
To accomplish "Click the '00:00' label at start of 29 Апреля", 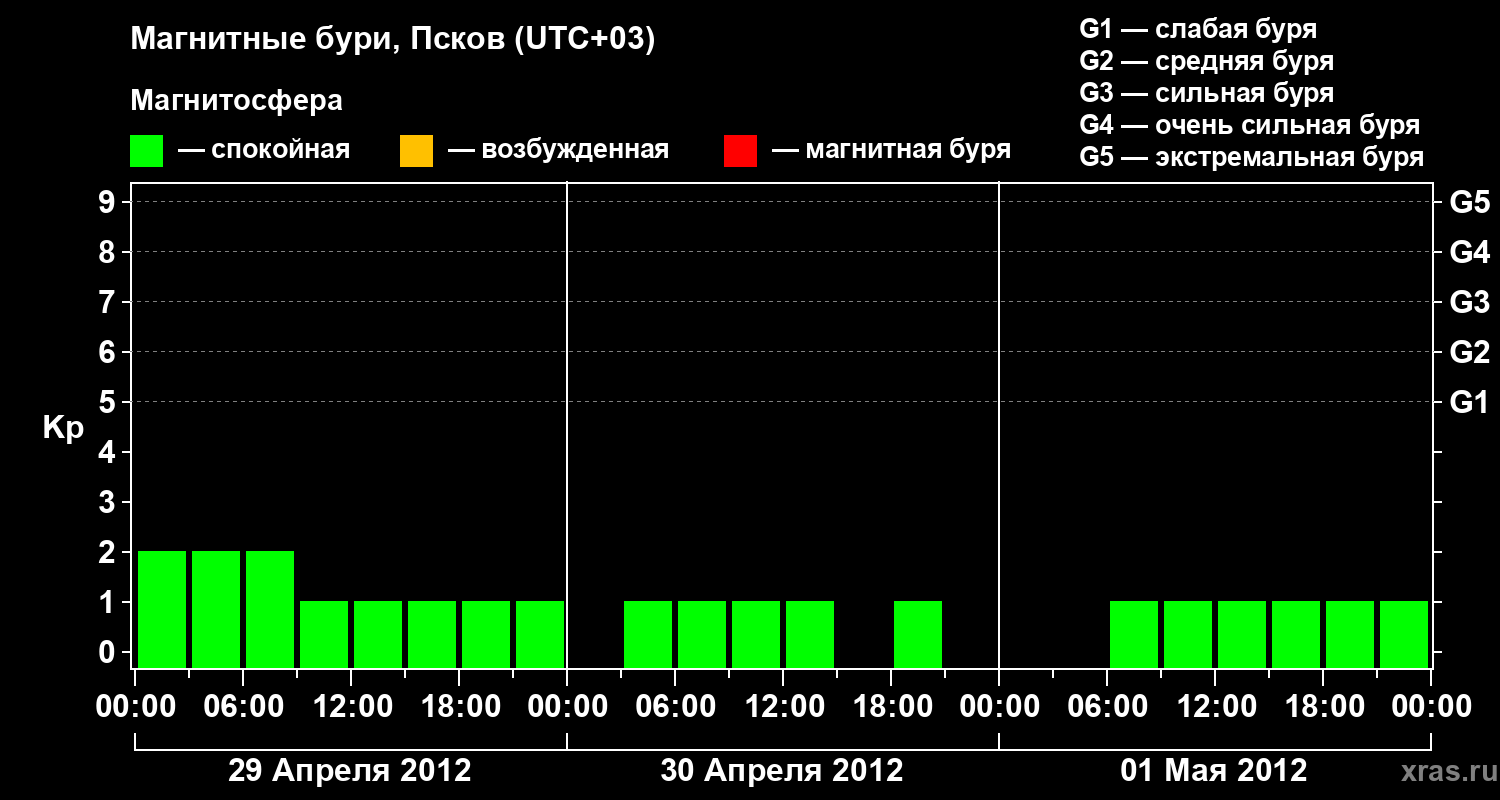I will tap(135, 707).
